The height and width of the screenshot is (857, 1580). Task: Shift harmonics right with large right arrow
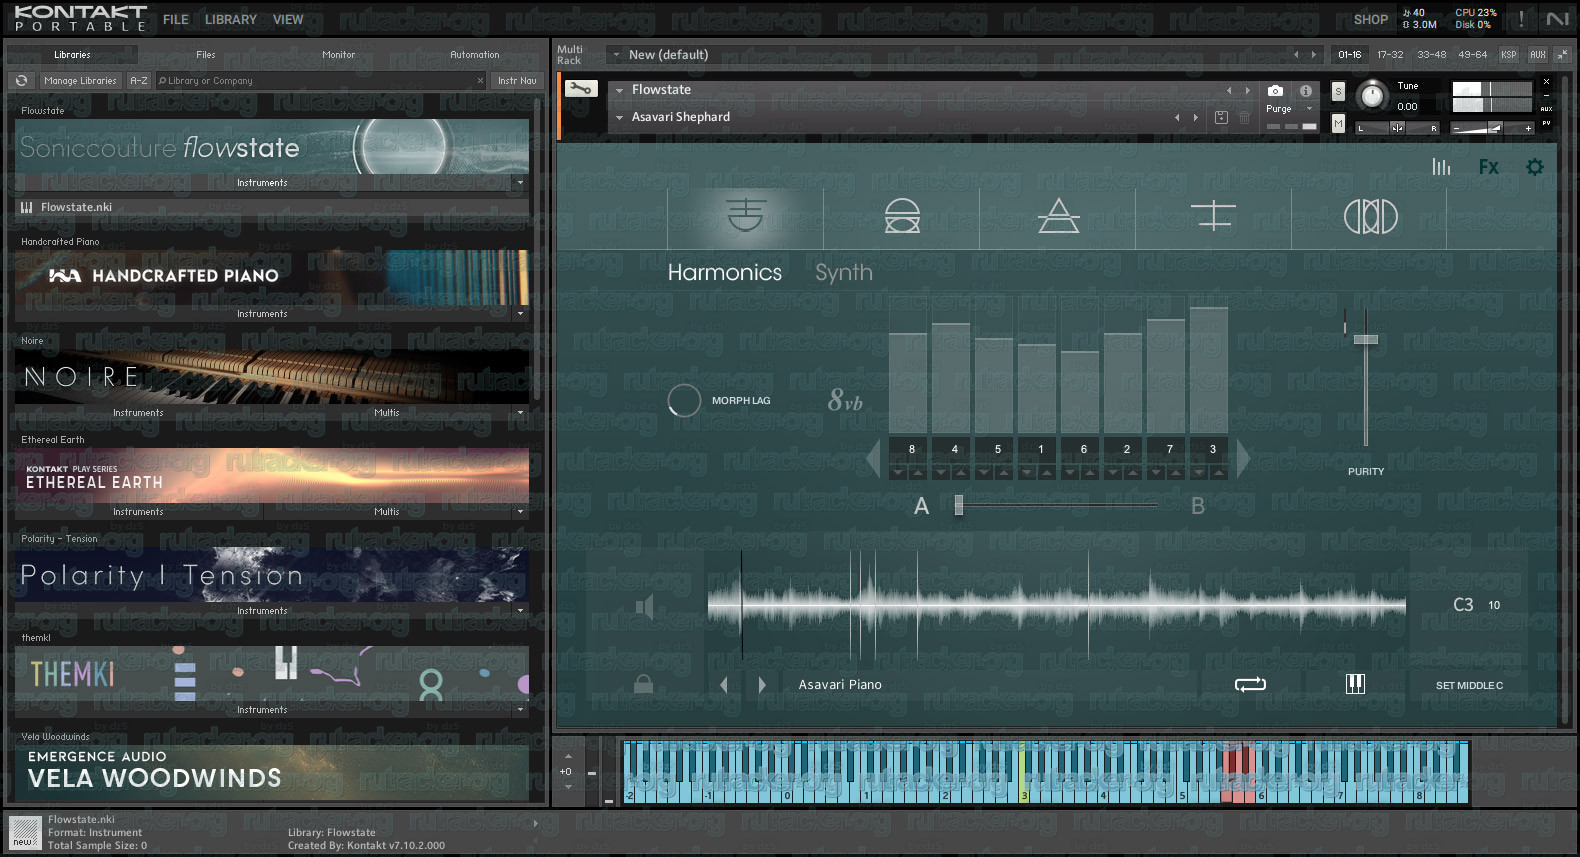click(1243, 459)
